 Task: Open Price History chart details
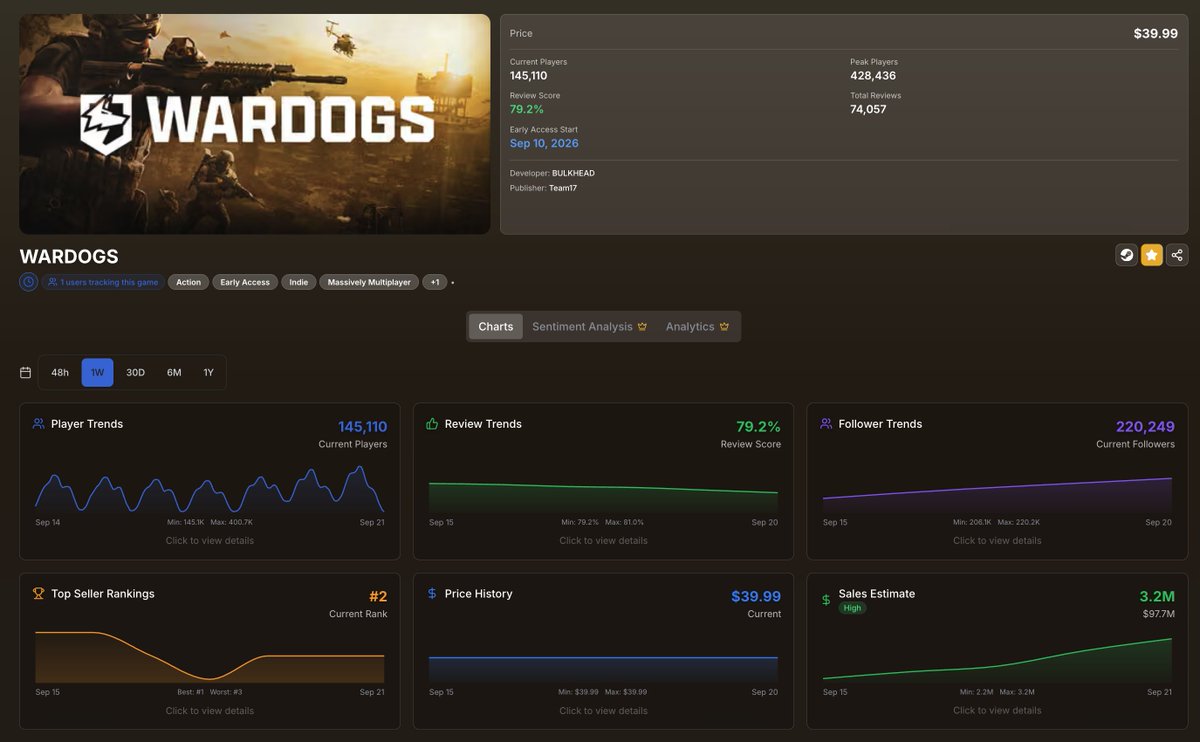(603, 711)
